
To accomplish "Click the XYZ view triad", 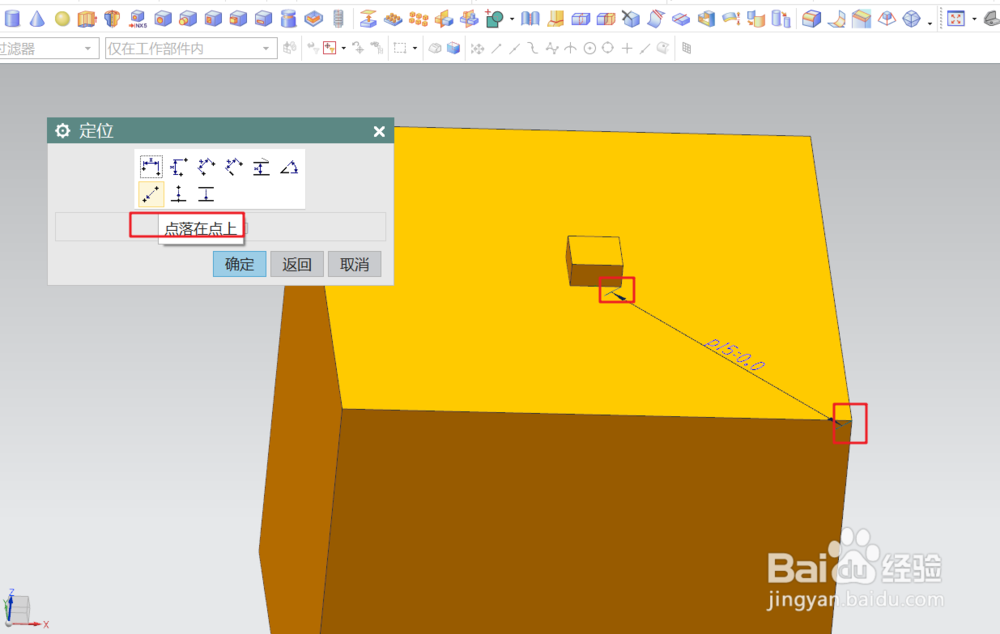I will point(24,609).
